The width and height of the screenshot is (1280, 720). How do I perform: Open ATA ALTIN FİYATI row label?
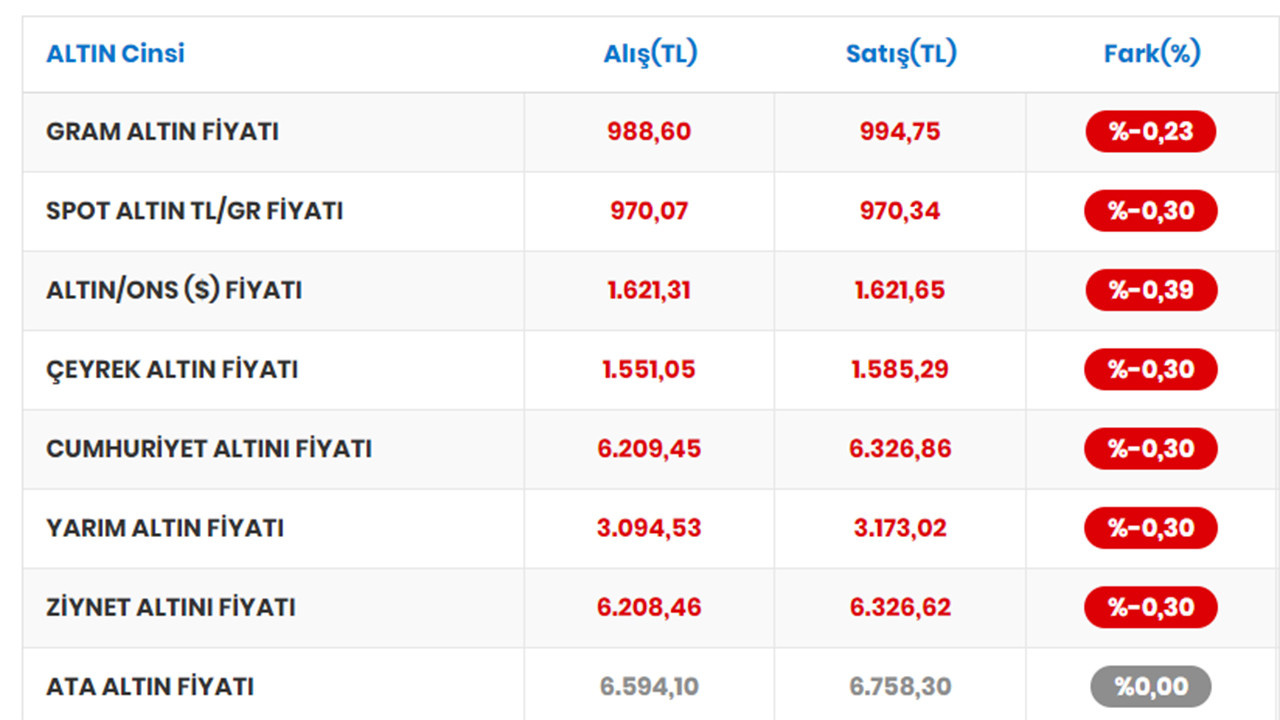pyautogui.click(x=150, y=687)
